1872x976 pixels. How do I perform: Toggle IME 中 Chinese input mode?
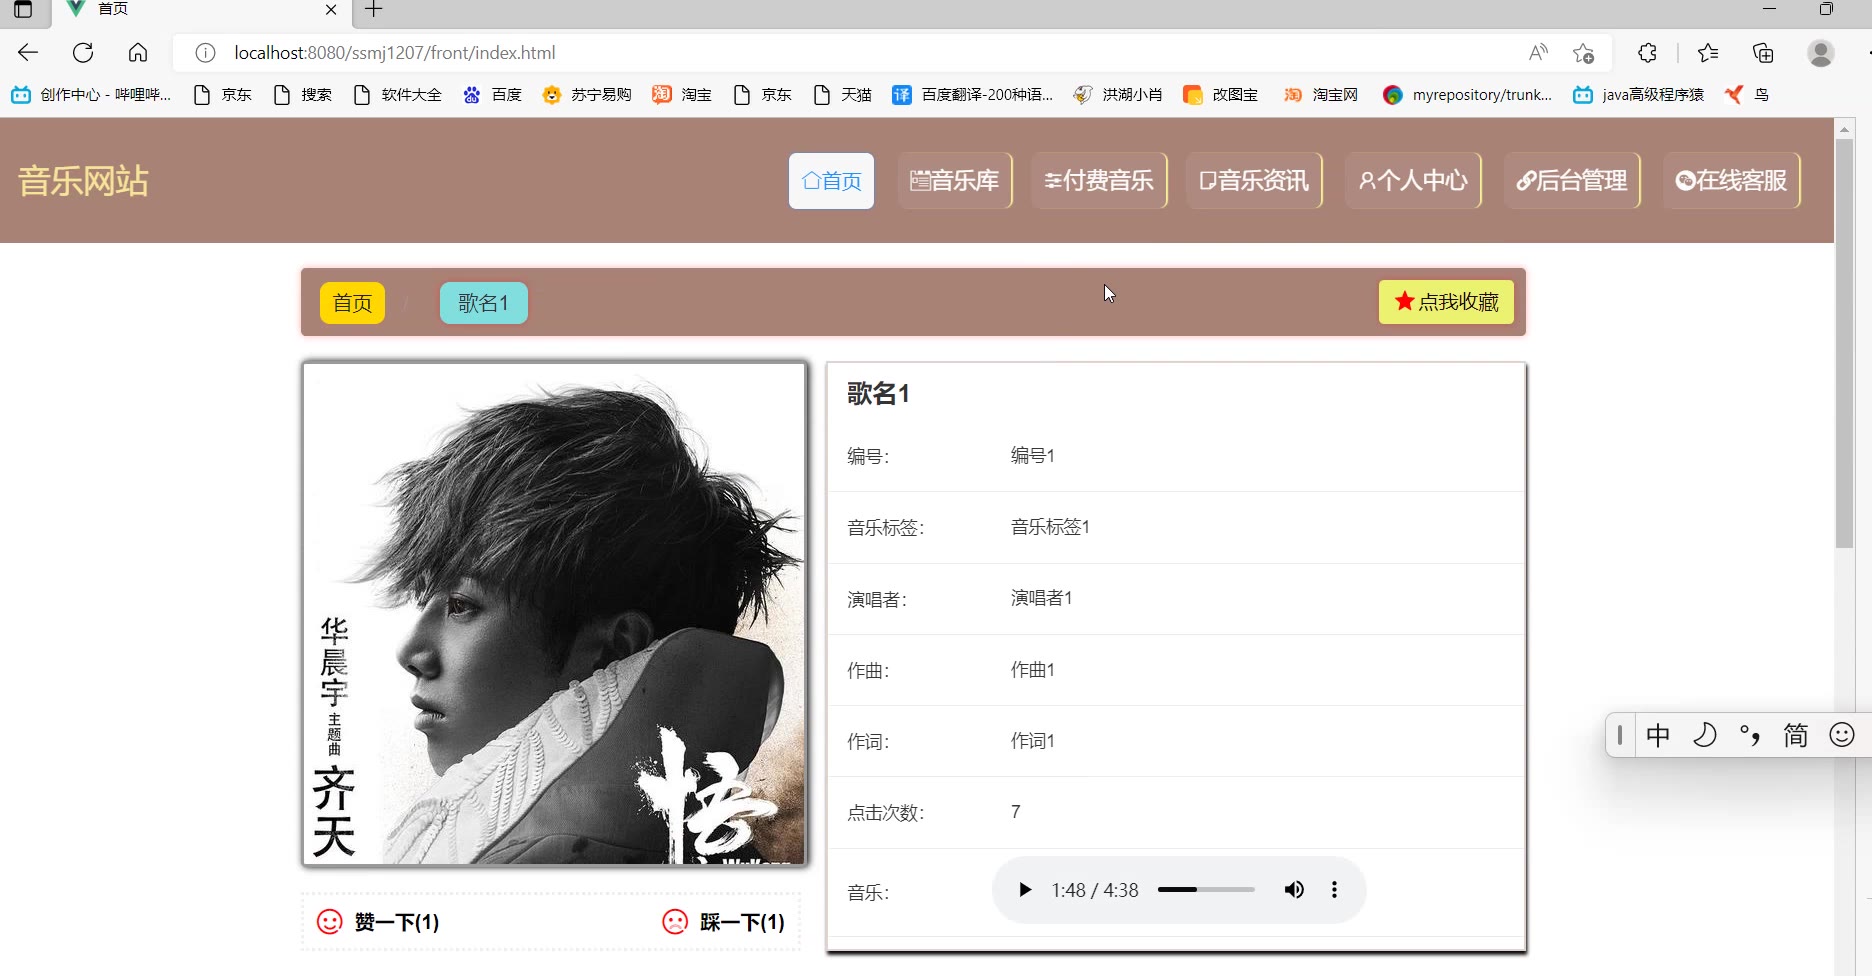[x=1658, y=736]
